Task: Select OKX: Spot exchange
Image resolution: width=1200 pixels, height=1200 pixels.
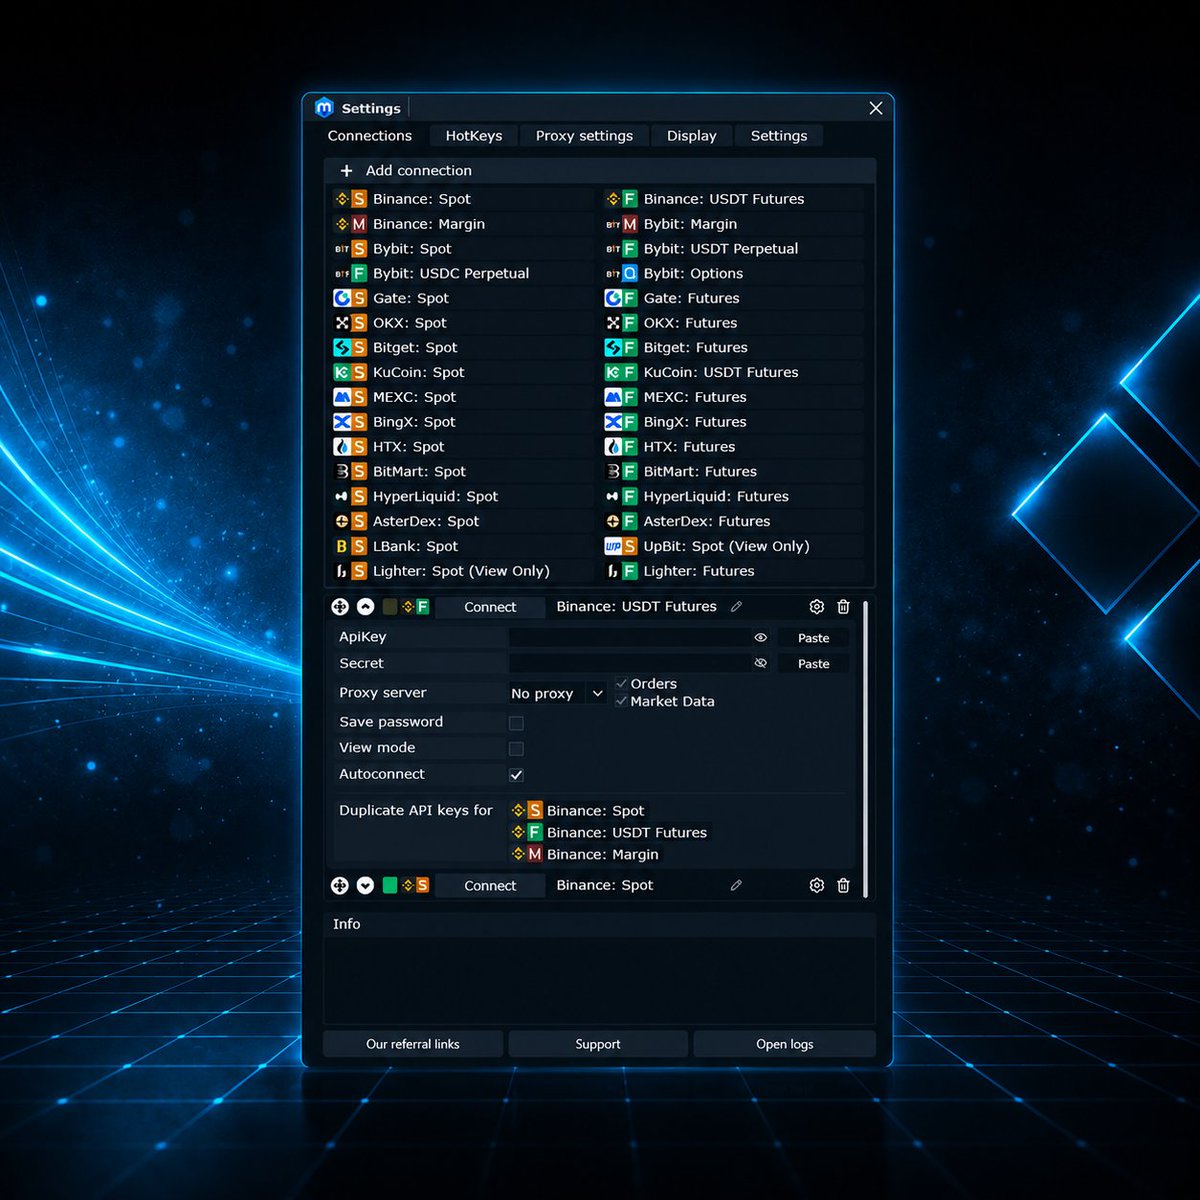Action: click(462, 323)
